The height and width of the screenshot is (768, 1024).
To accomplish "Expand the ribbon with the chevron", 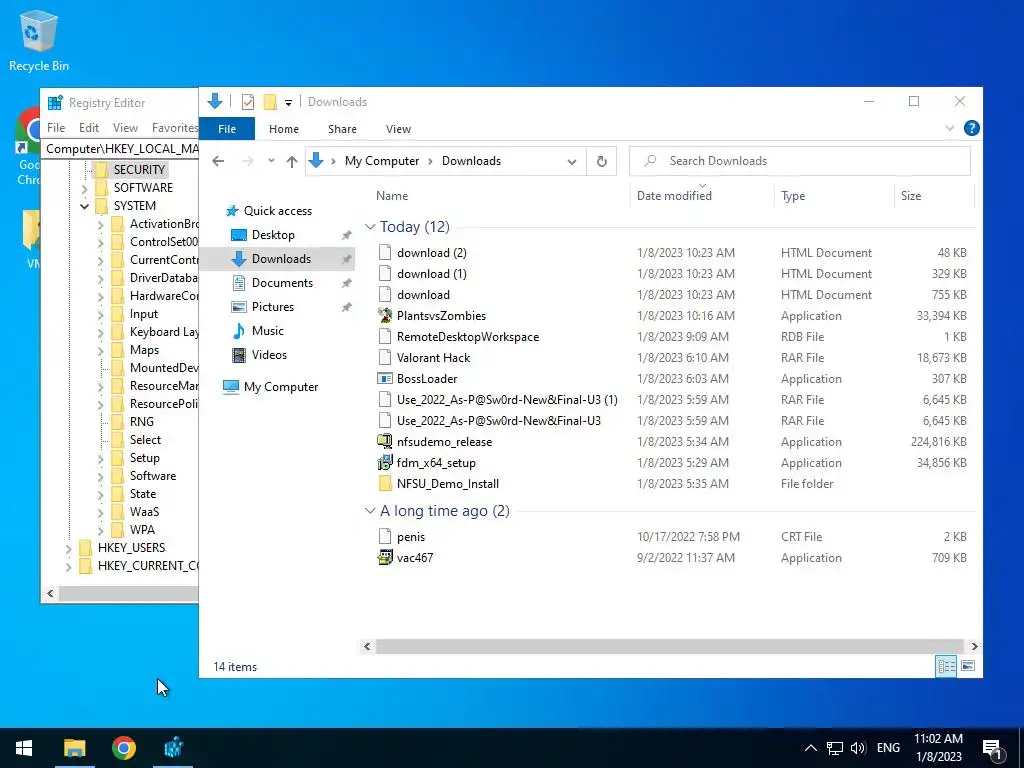I will click(950, 129).
